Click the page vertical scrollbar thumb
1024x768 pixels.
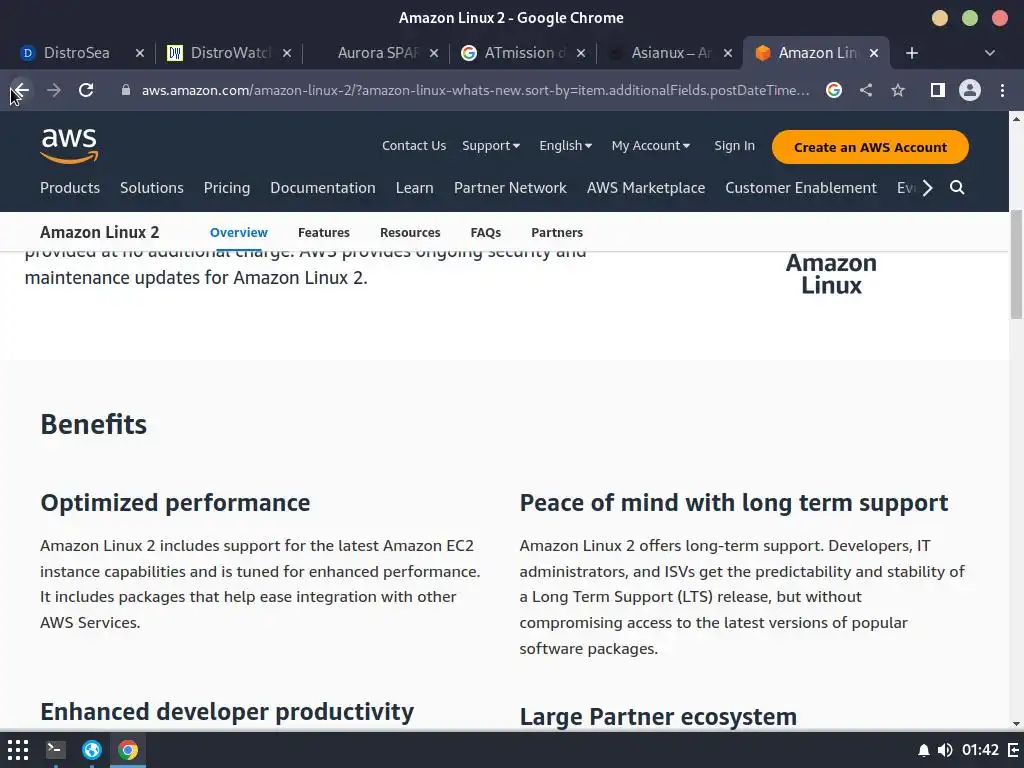pyautogui.click(x=1016, y=265)
